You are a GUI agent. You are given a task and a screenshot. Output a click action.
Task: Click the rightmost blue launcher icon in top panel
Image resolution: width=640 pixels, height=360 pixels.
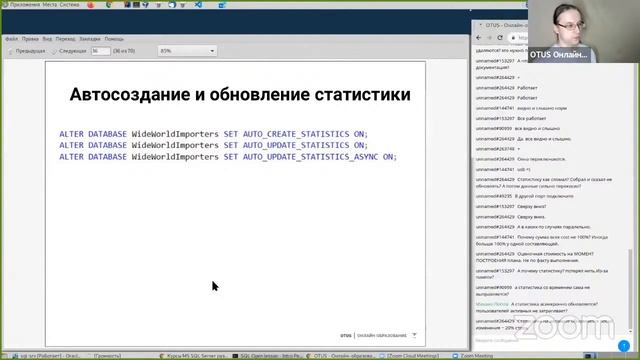[222, 5]
